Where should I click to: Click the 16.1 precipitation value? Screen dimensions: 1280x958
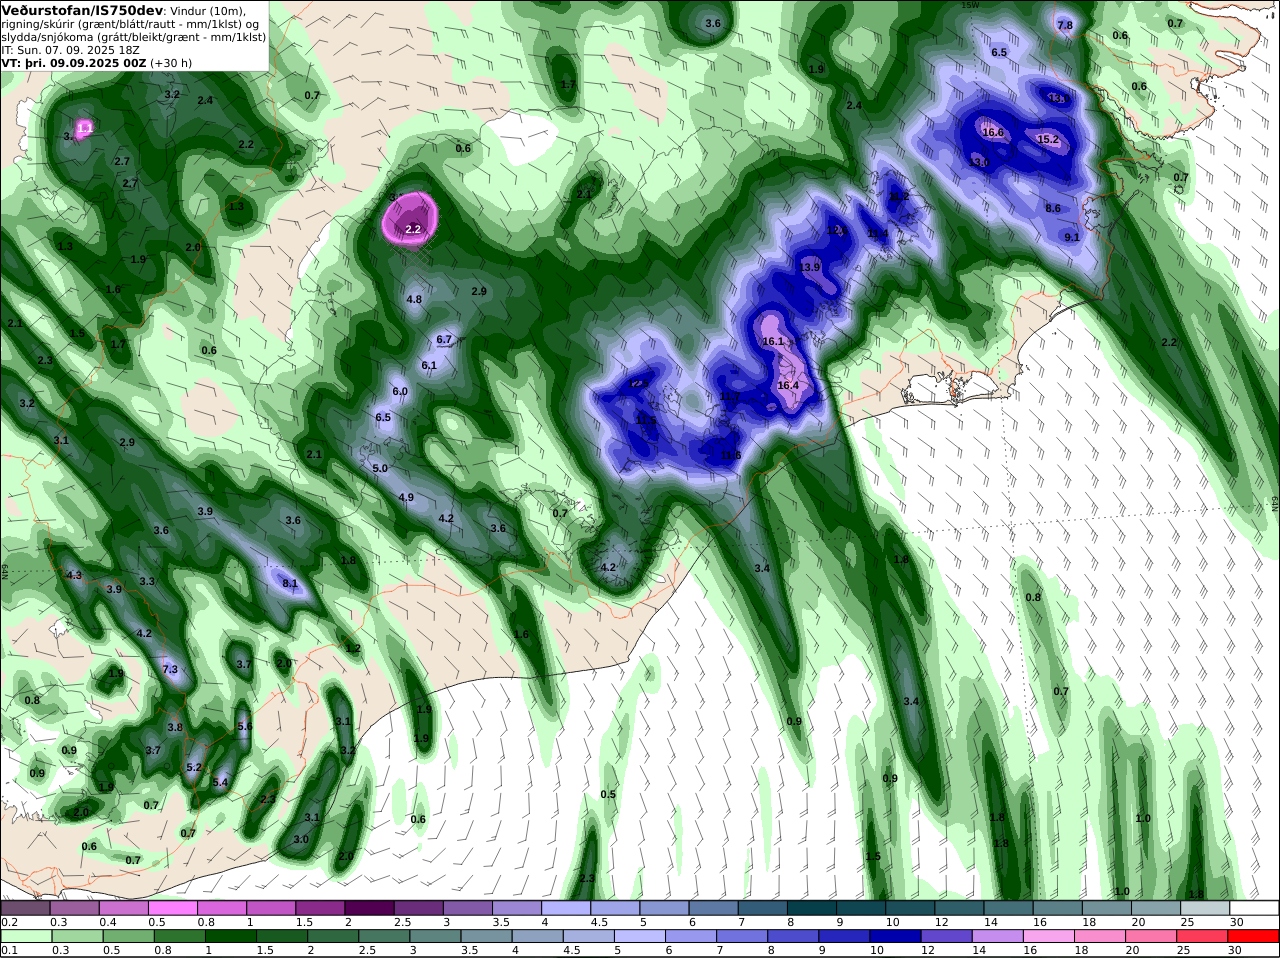click(x=772, y=341)
